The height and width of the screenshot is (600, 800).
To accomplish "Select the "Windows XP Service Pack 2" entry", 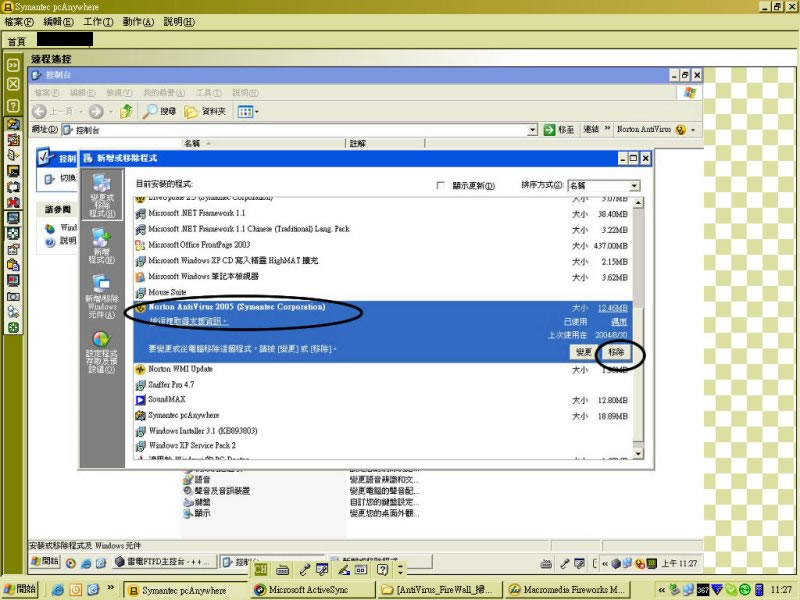I will tap(382, 445).
